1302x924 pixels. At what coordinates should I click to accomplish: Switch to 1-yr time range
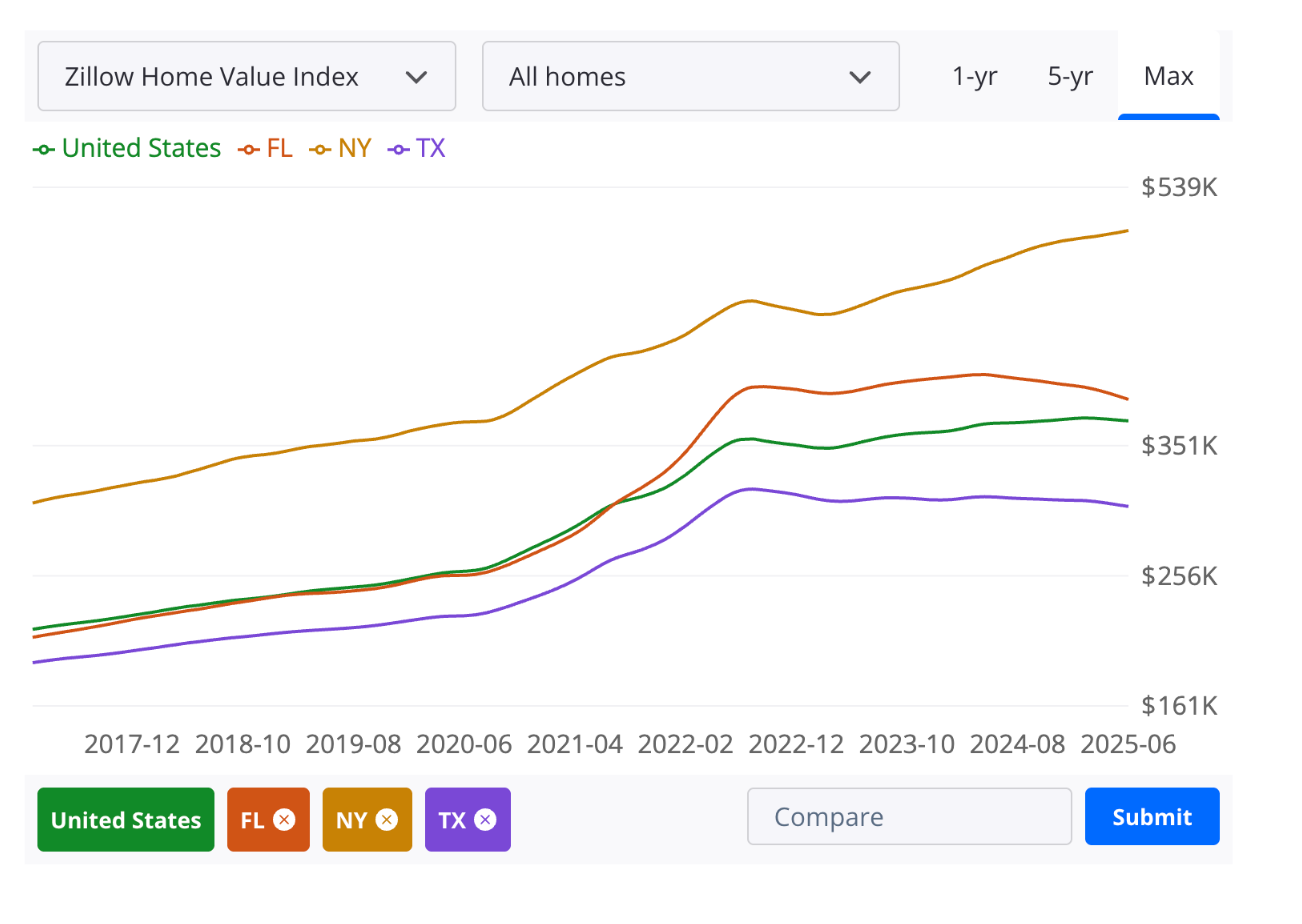pyautogui.click(x=975, y=76)
